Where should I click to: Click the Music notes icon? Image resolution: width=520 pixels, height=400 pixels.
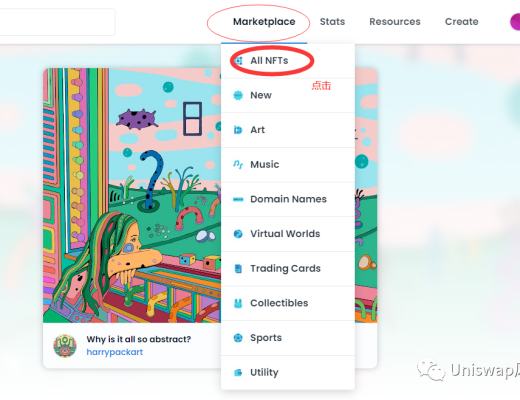[238, 164]
